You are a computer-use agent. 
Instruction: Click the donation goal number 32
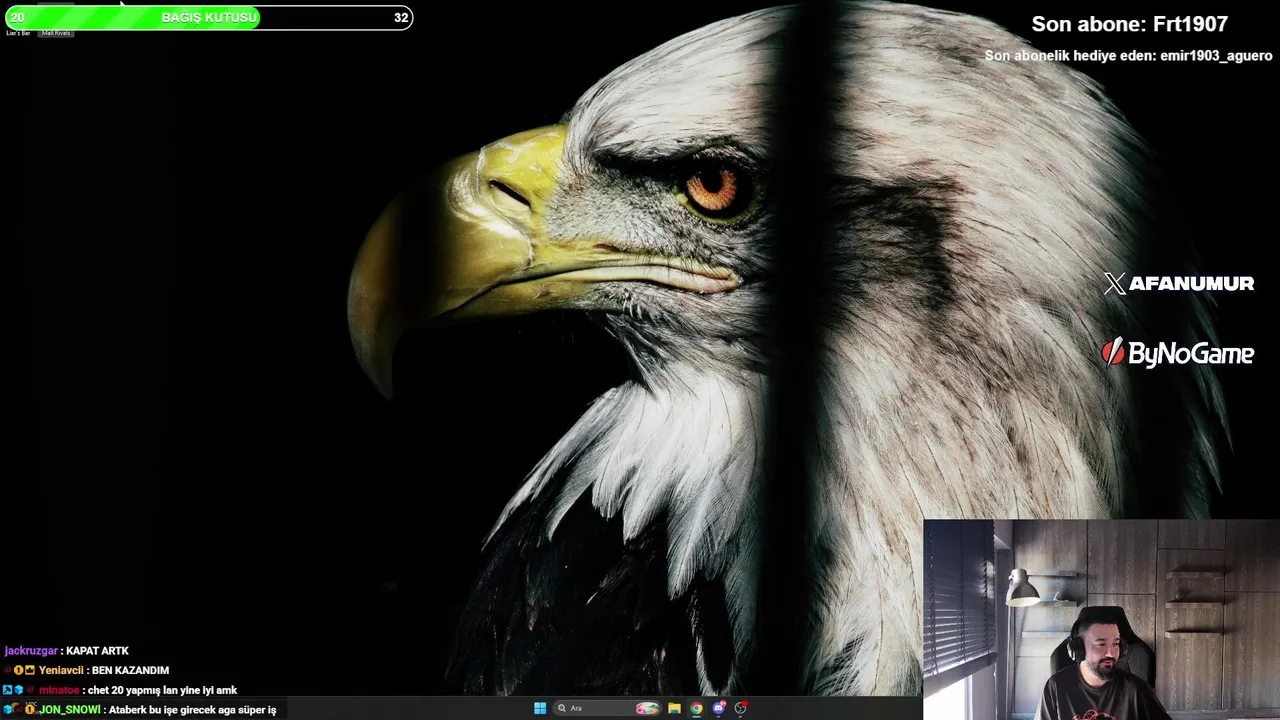point(401,17)
